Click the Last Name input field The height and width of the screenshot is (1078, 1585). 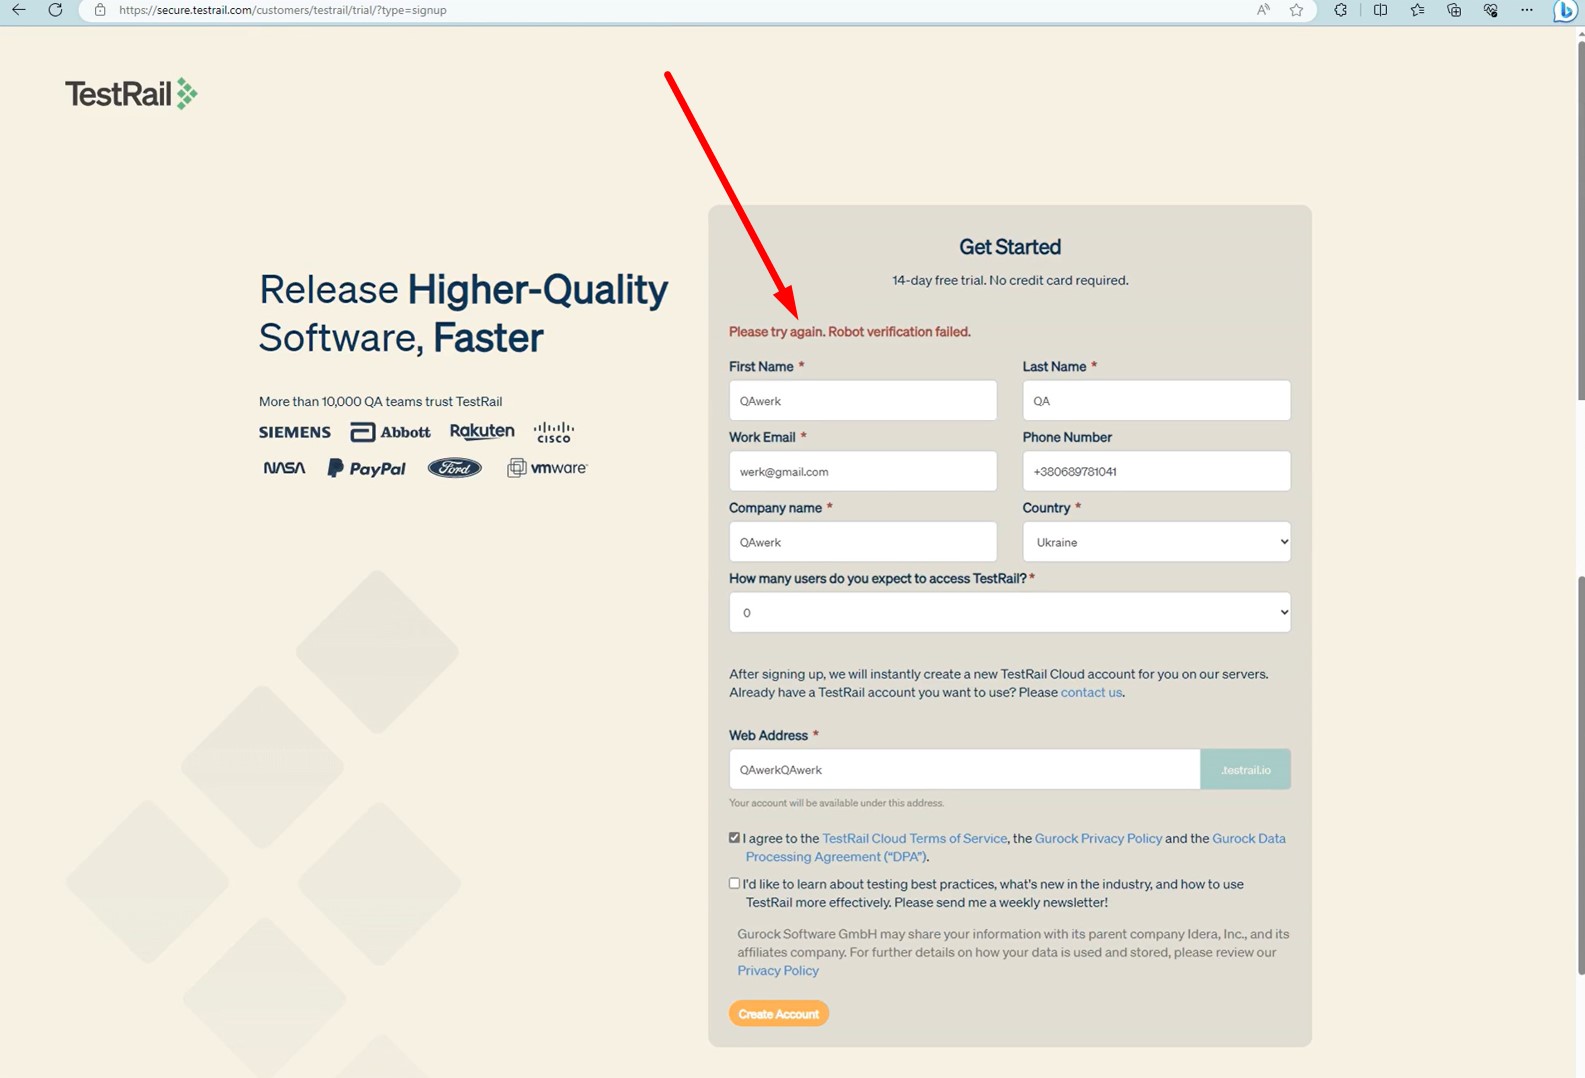pos(1156,401)
